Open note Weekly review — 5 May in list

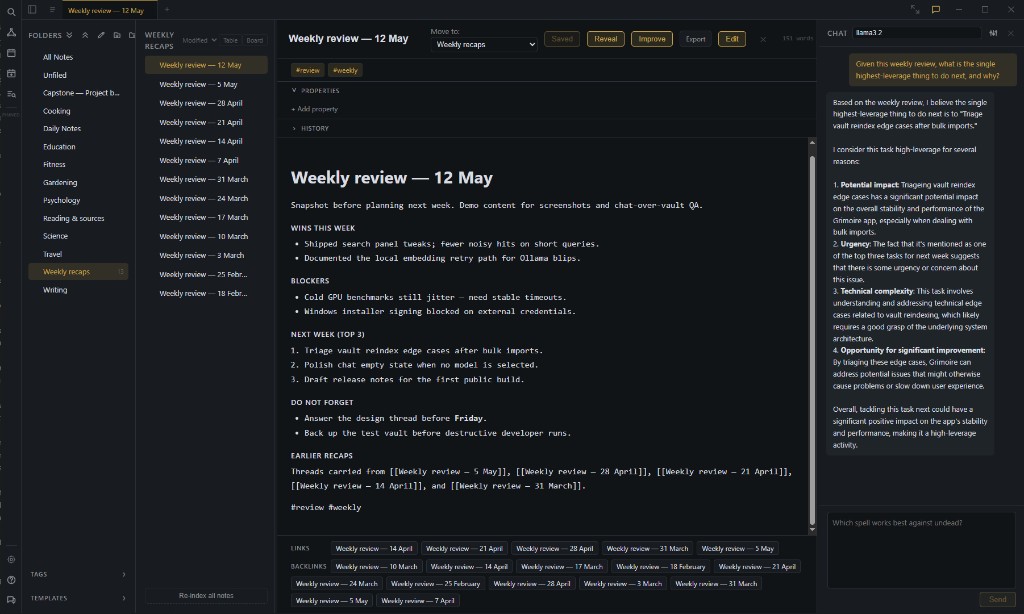point(206,84)
